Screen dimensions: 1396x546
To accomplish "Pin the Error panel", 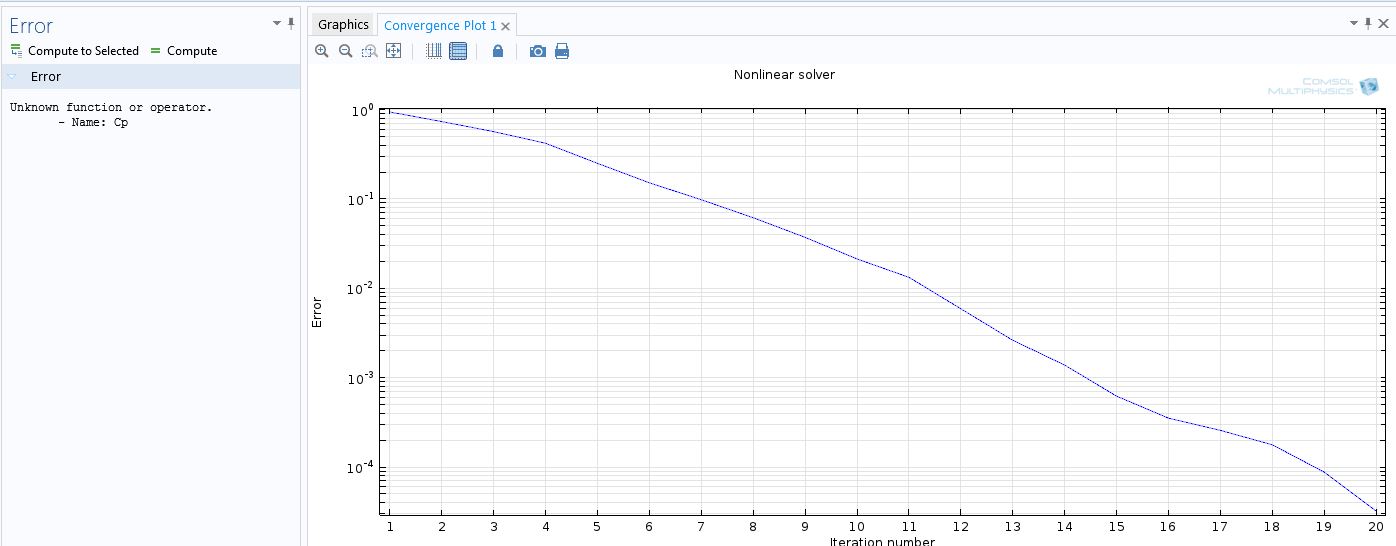I will point(291,23).
